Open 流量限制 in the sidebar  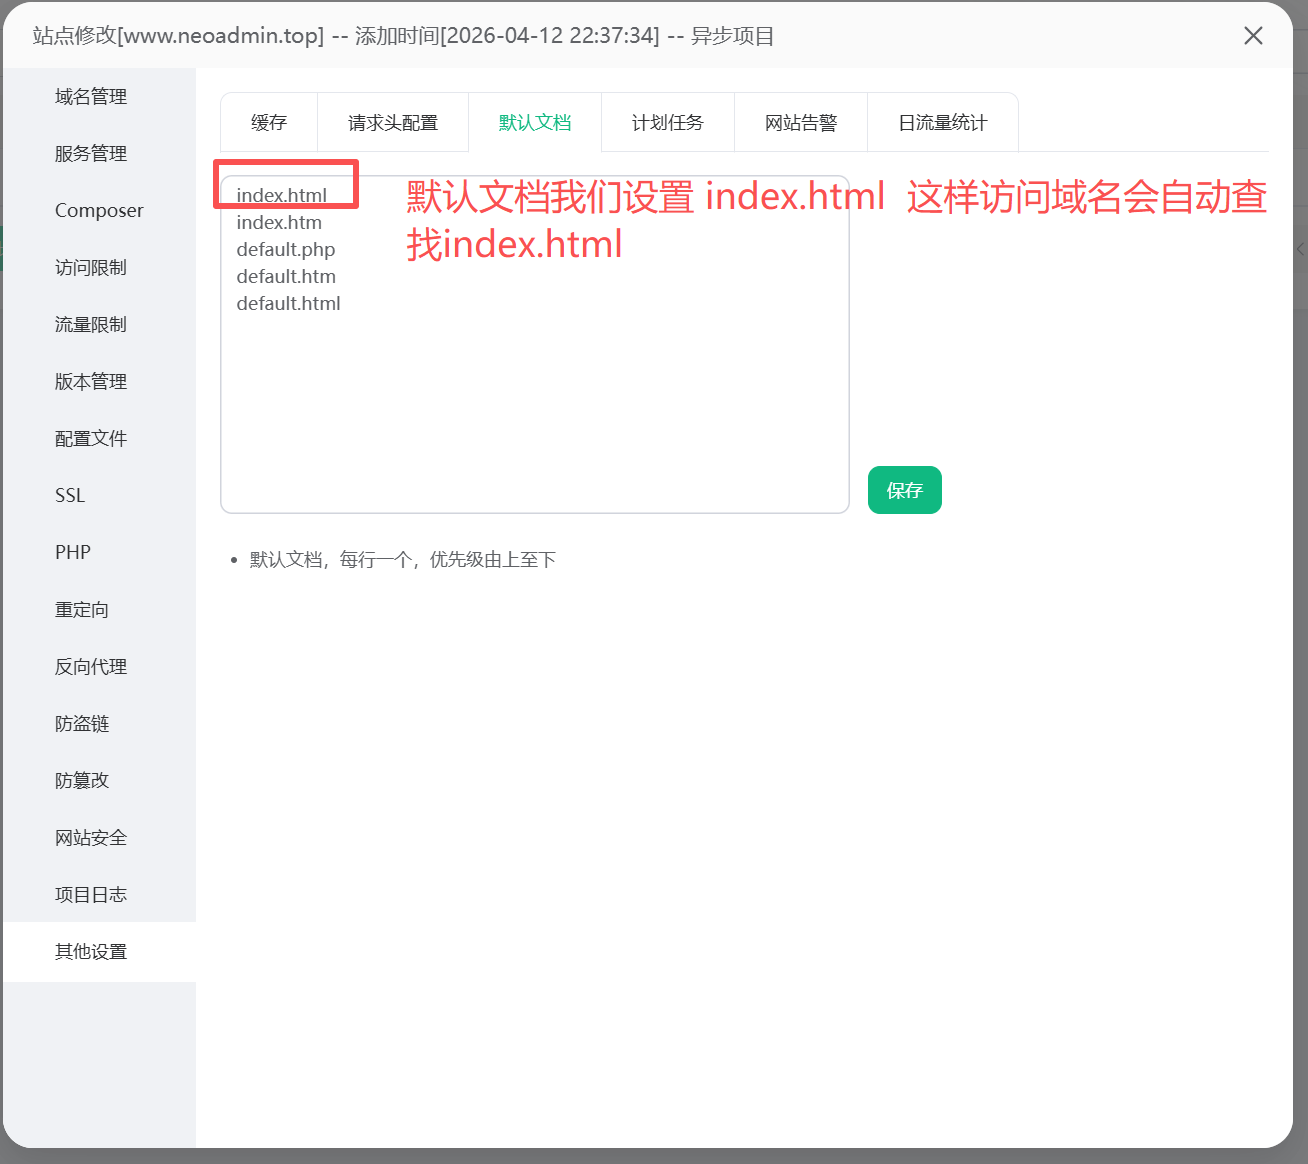91,325
